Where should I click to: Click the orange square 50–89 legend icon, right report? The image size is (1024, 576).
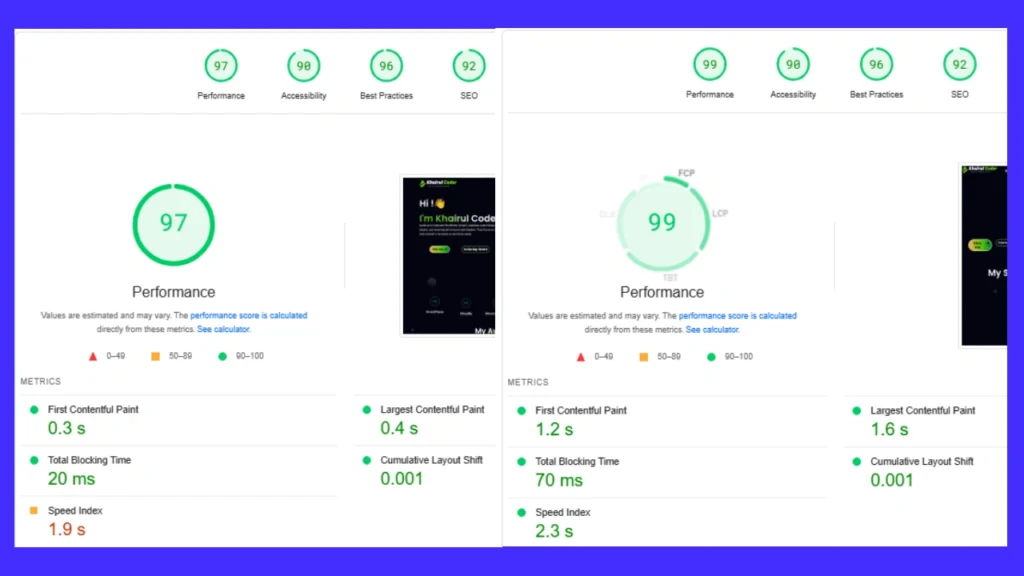click(644, 357)
